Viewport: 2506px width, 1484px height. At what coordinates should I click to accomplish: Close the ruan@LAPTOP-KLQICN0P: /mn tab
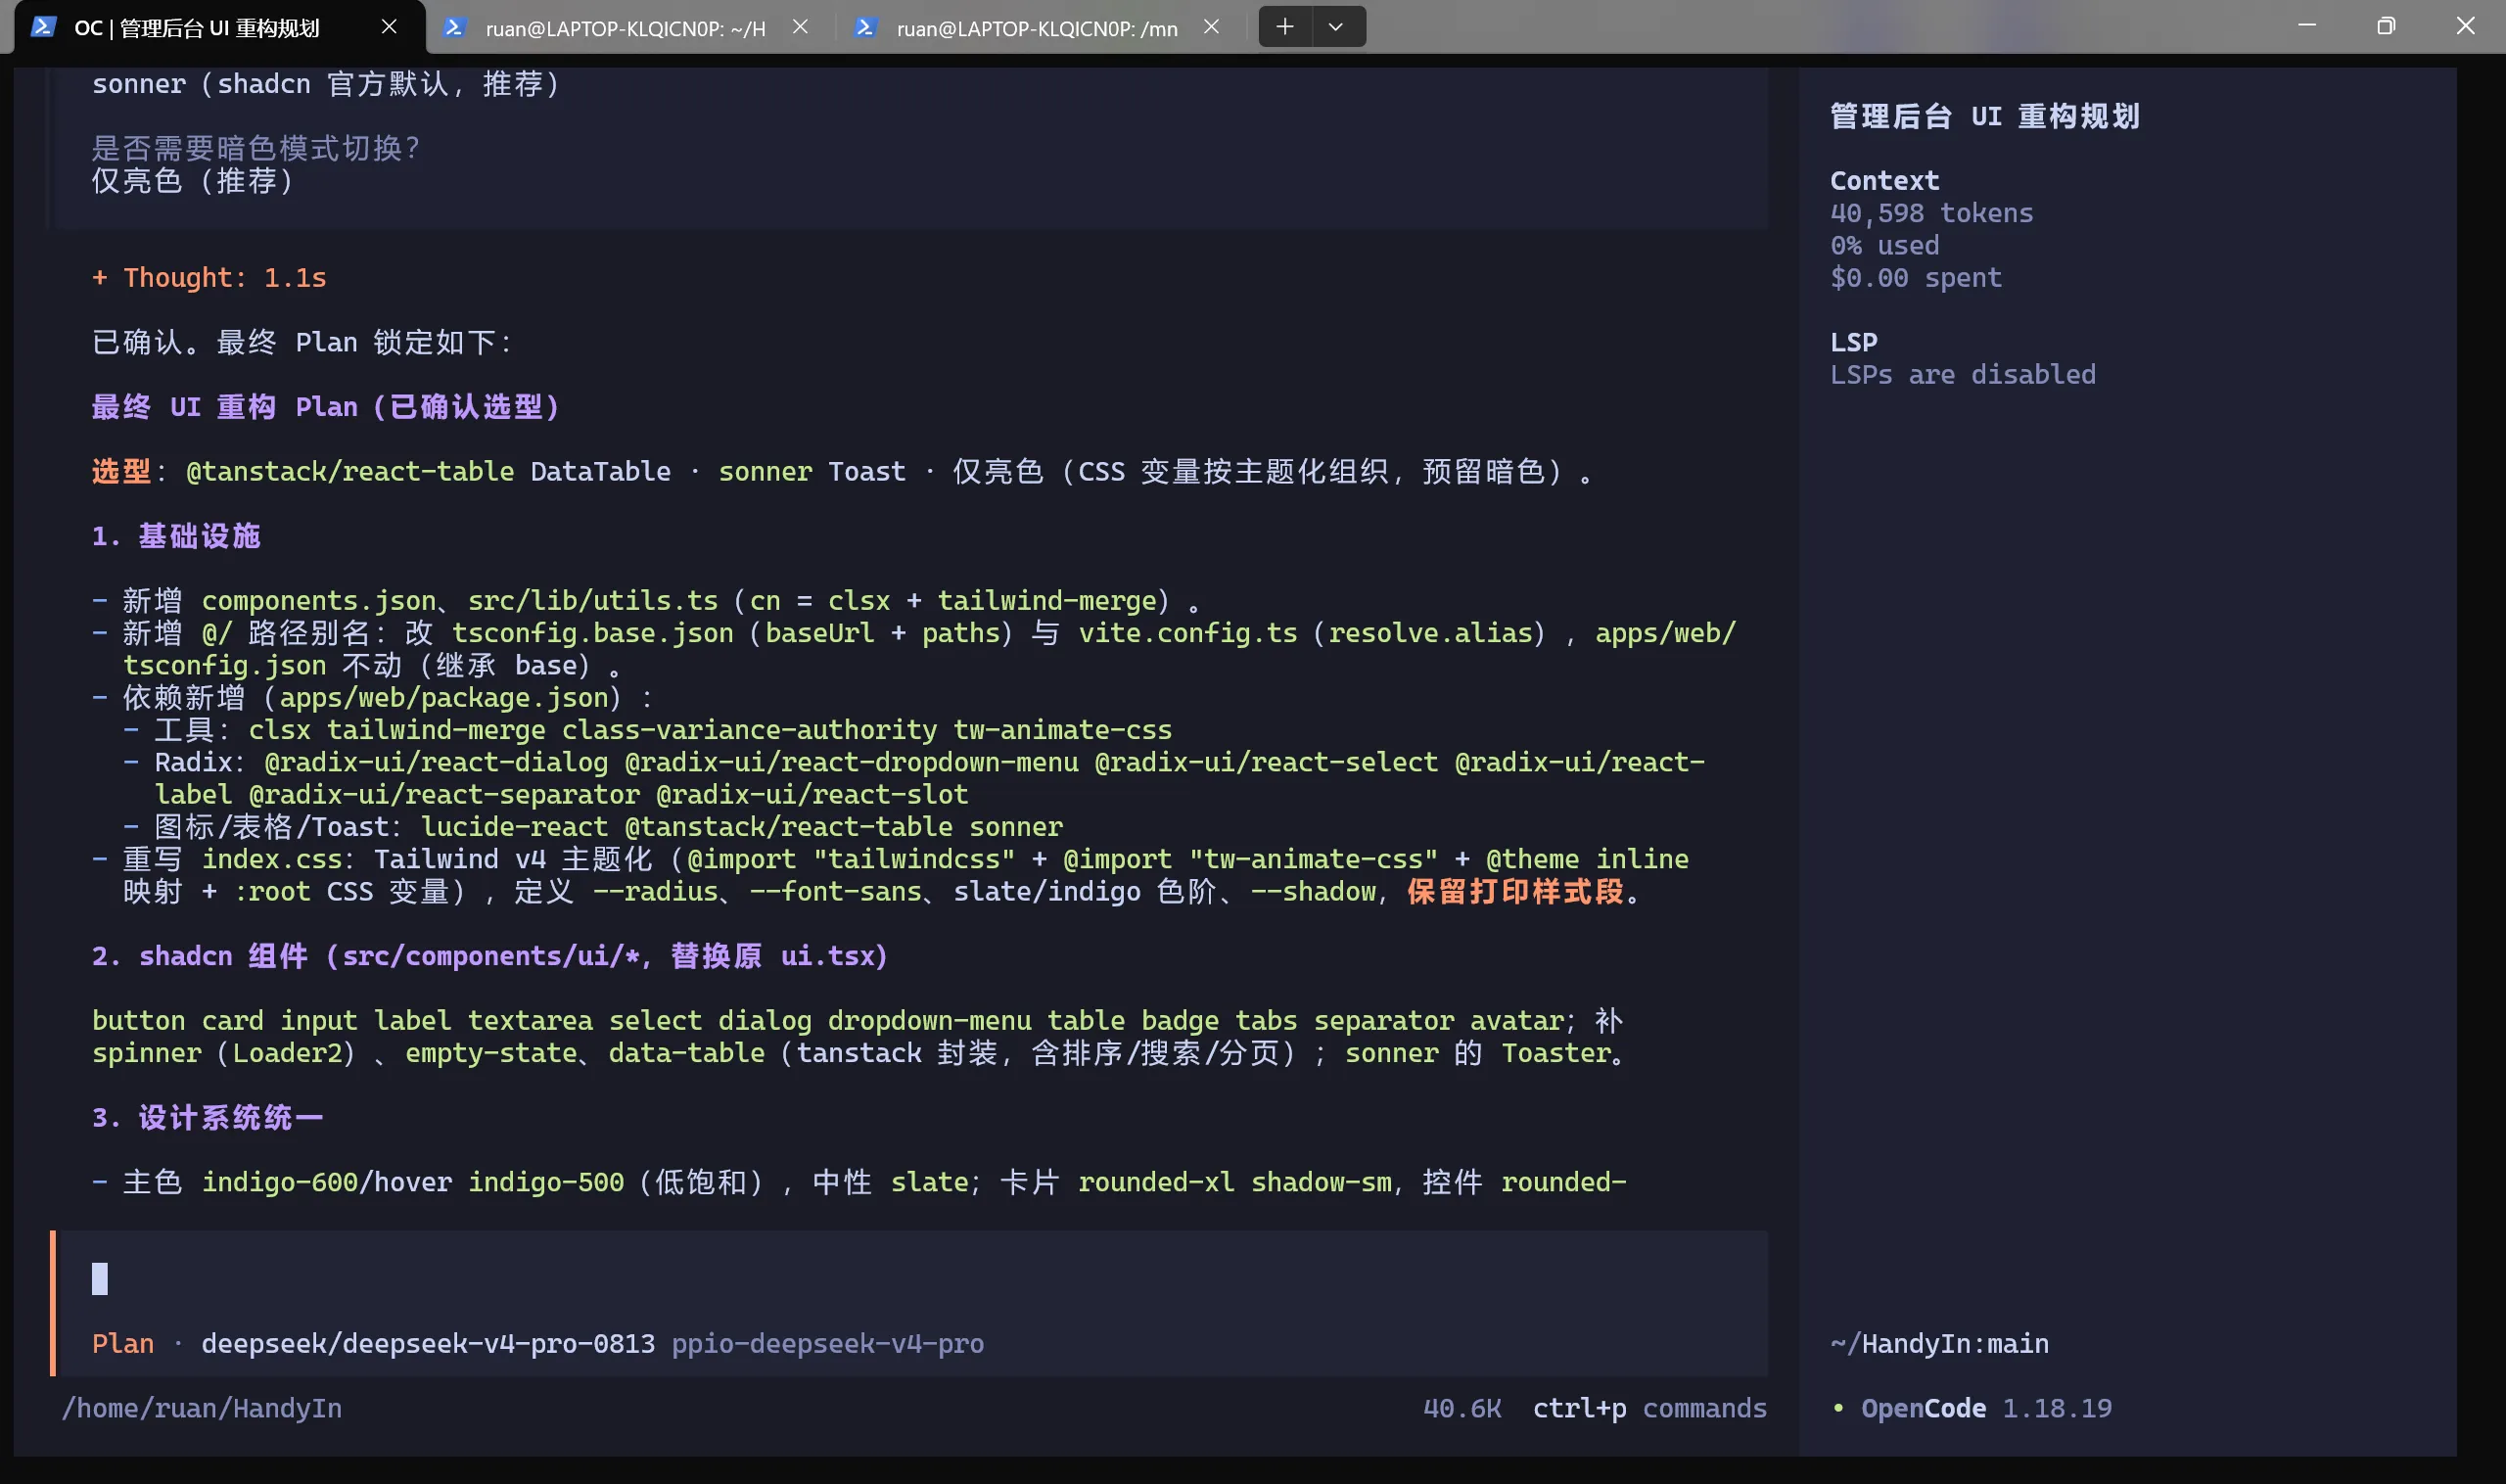pos(1211,27)
